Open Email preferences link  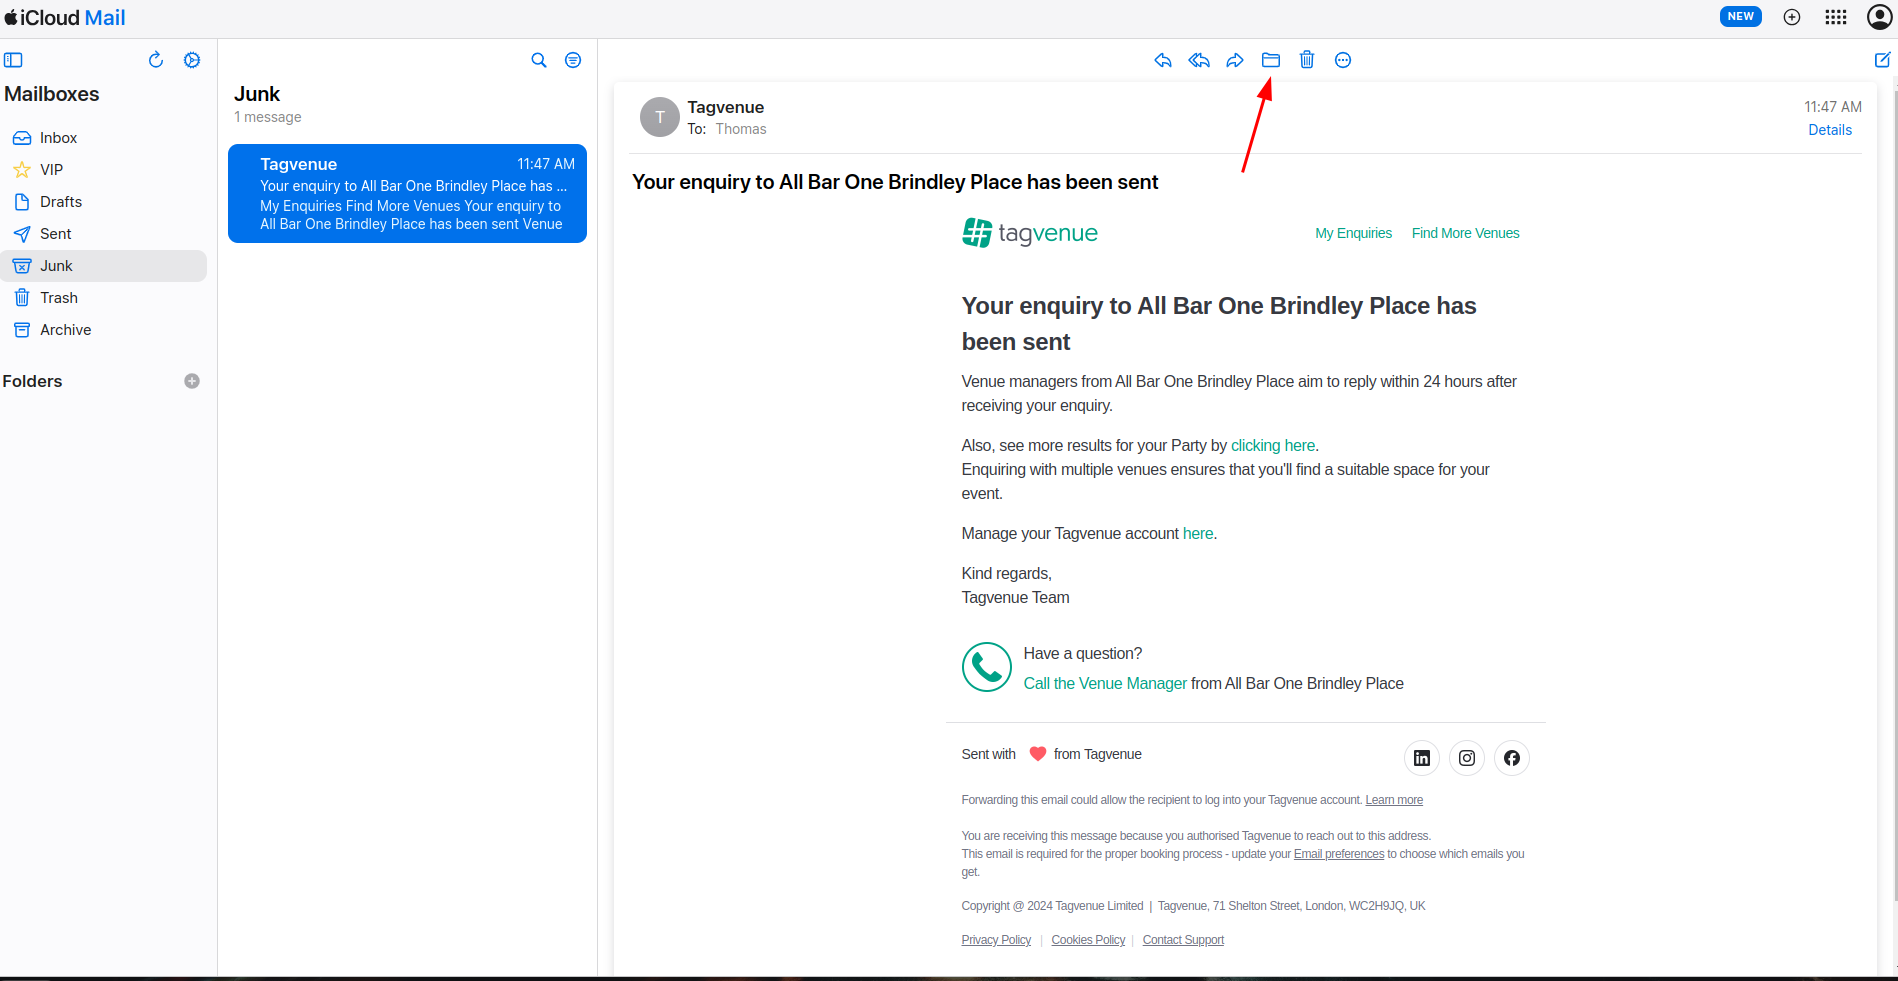(1339, 854)
